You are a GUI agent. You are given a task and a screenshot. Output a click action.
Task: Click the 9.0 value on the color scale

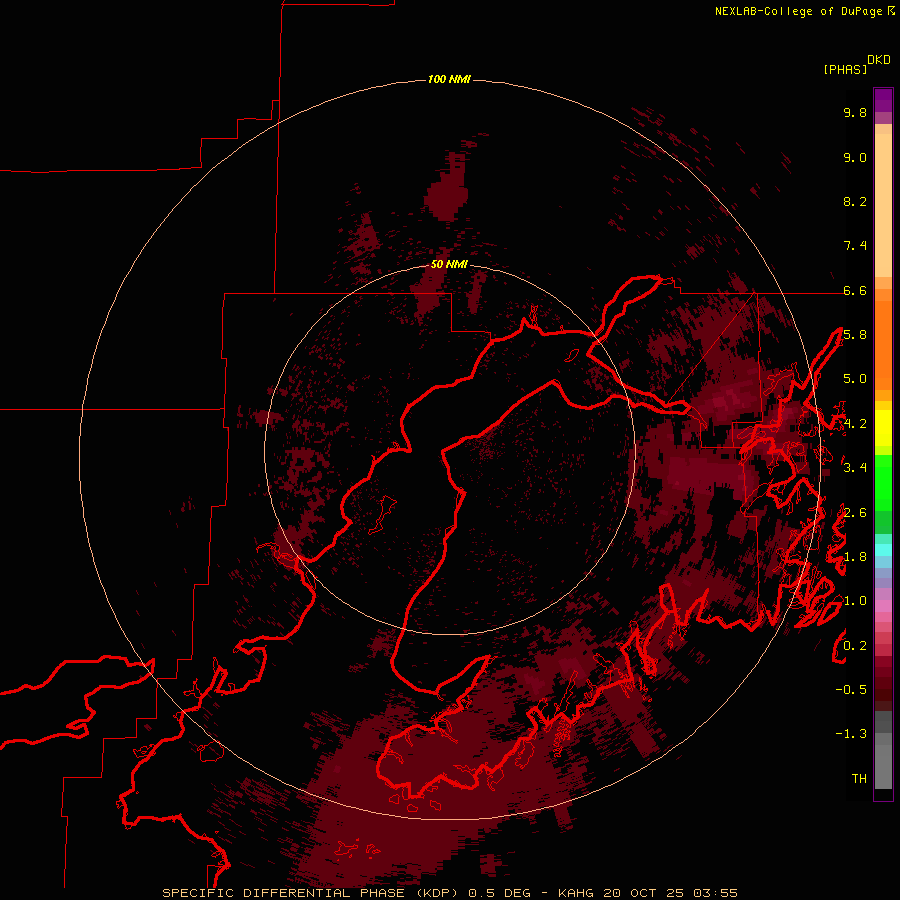point(855,157)
